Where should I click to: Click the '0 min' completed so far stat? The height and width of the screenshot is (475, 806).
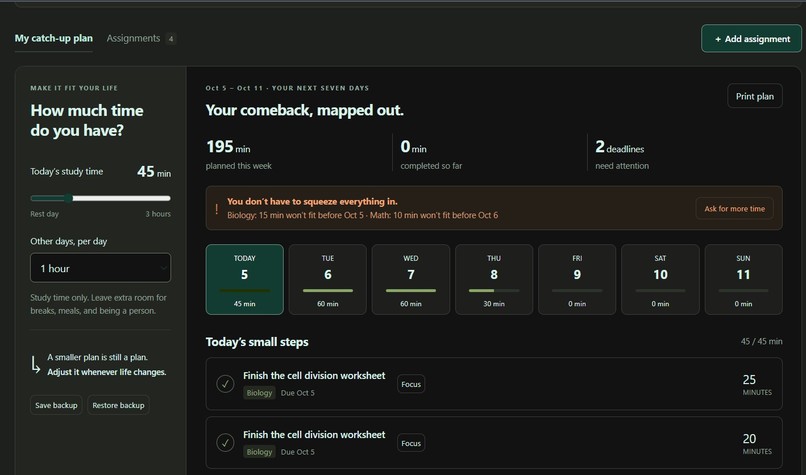tap(431, 154)
